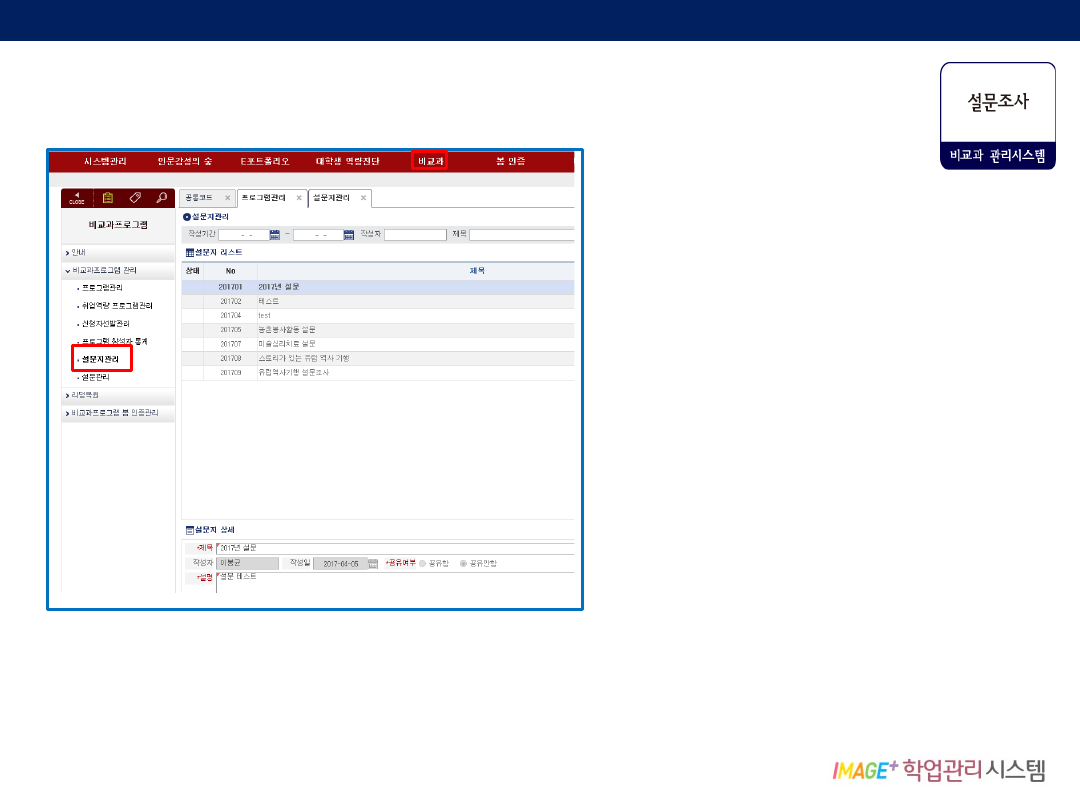This screenshot has width=1080, height=810.
Task: Open the start date calendar picker
Action: [275, 235]
